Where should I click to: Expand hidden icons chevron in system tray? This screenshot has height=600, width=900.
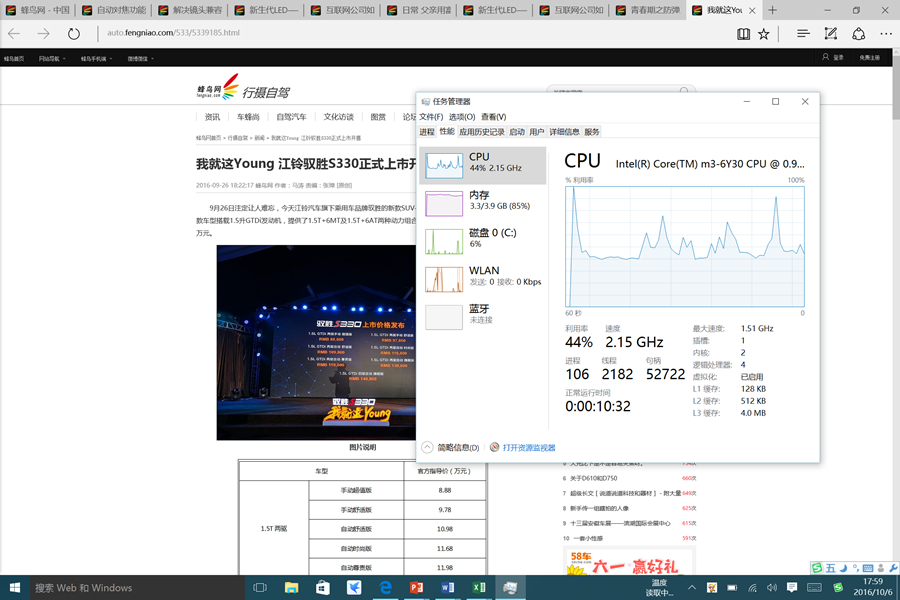click(x=691, y=587)
